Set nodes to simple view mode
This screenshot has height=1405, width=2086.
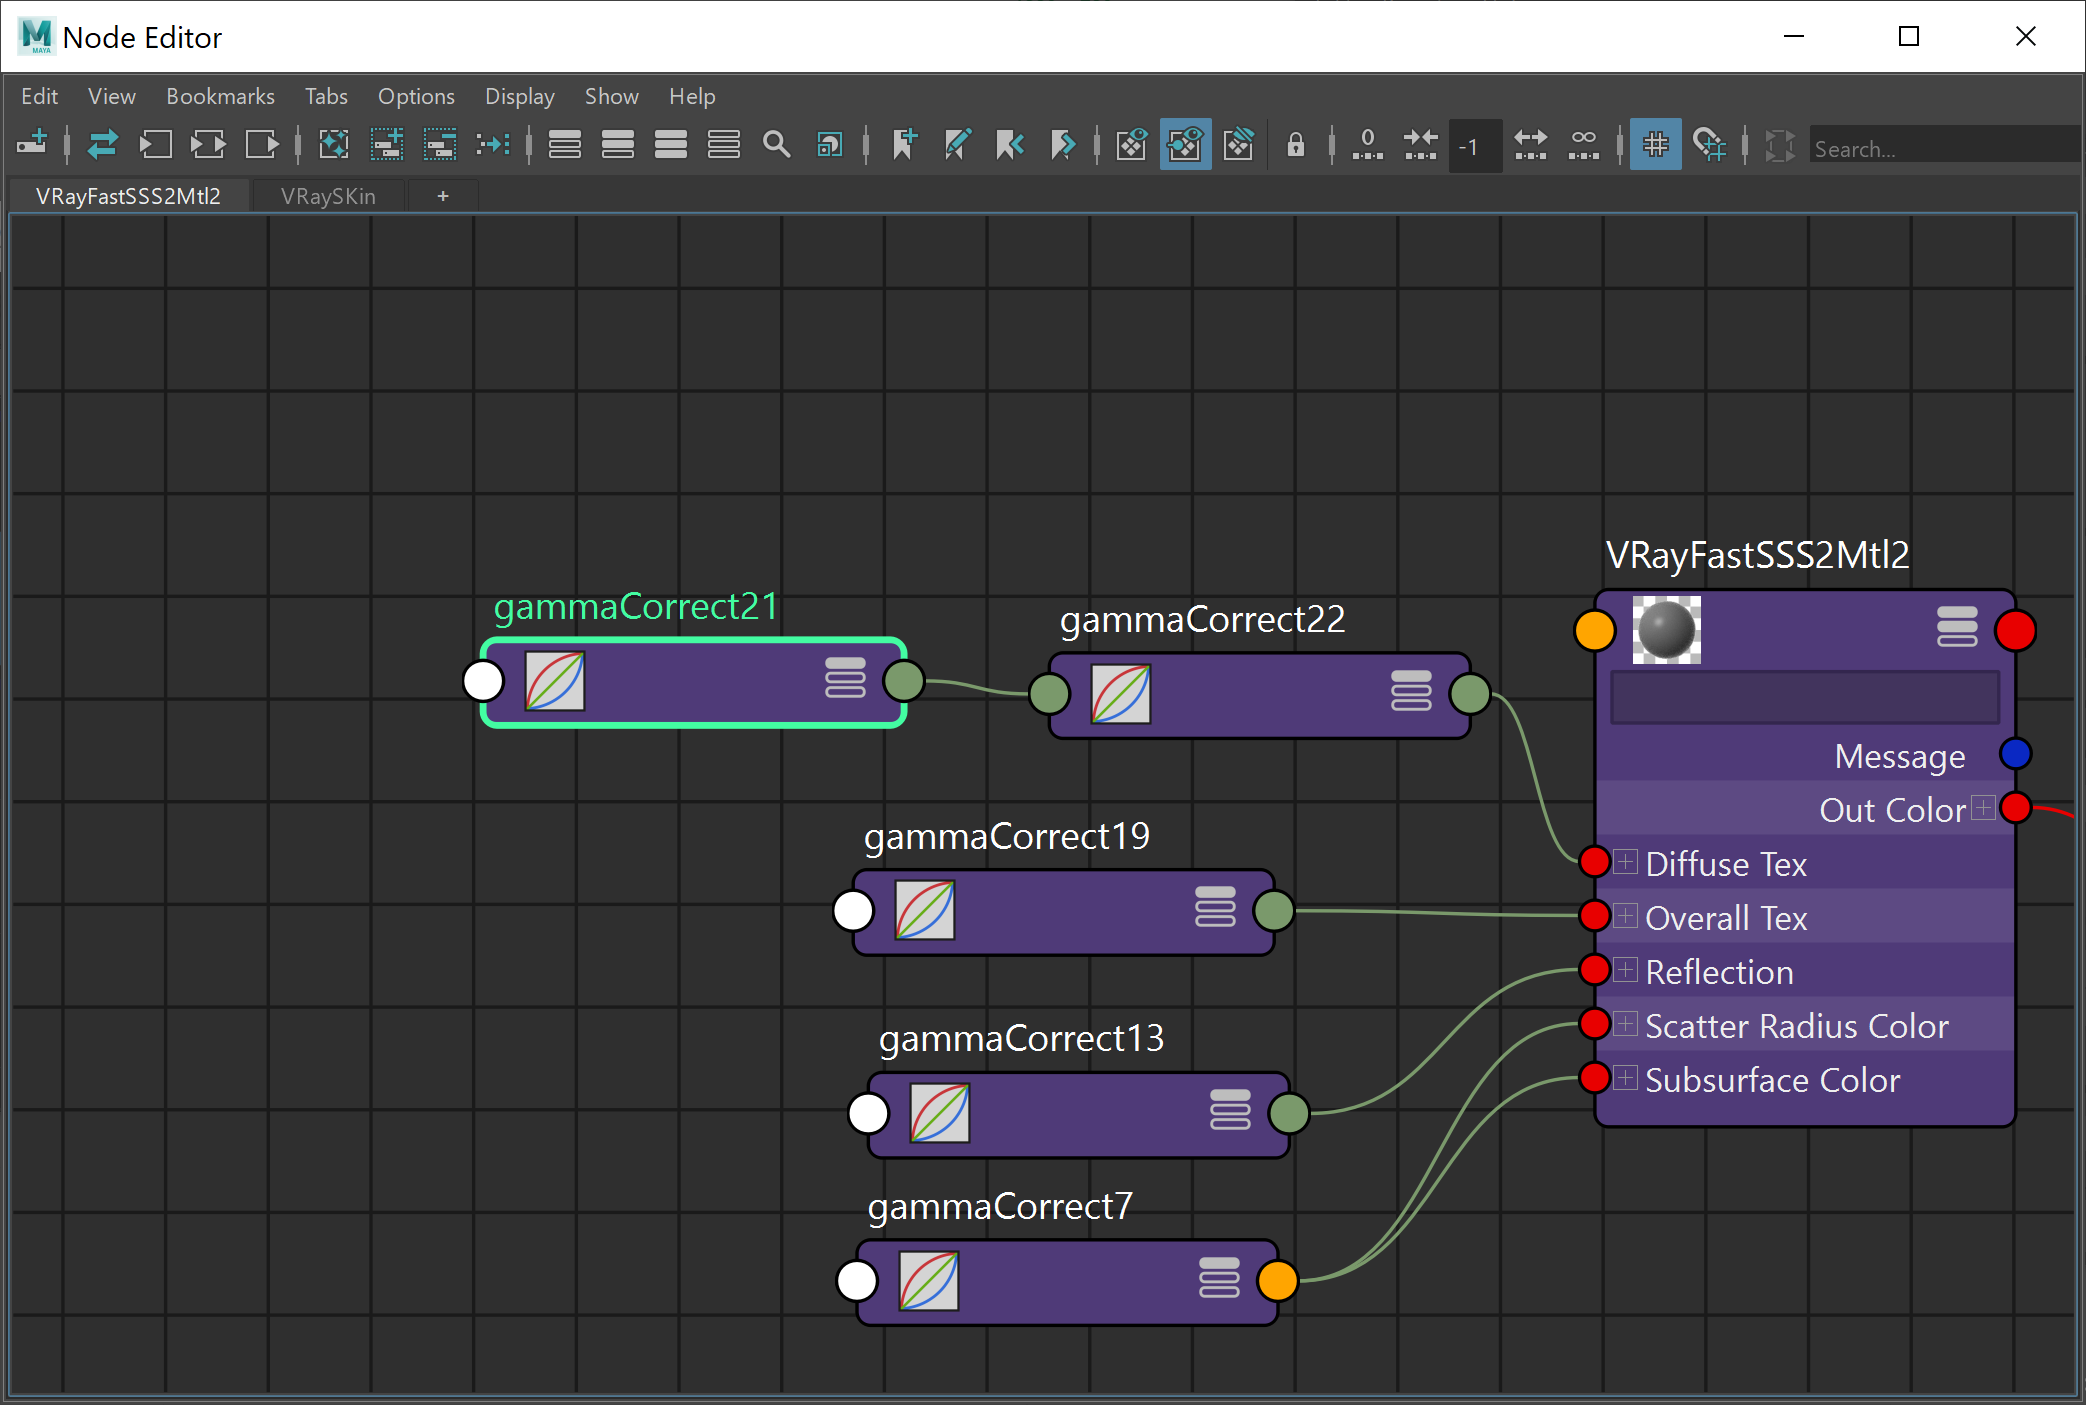coord(565,145)
